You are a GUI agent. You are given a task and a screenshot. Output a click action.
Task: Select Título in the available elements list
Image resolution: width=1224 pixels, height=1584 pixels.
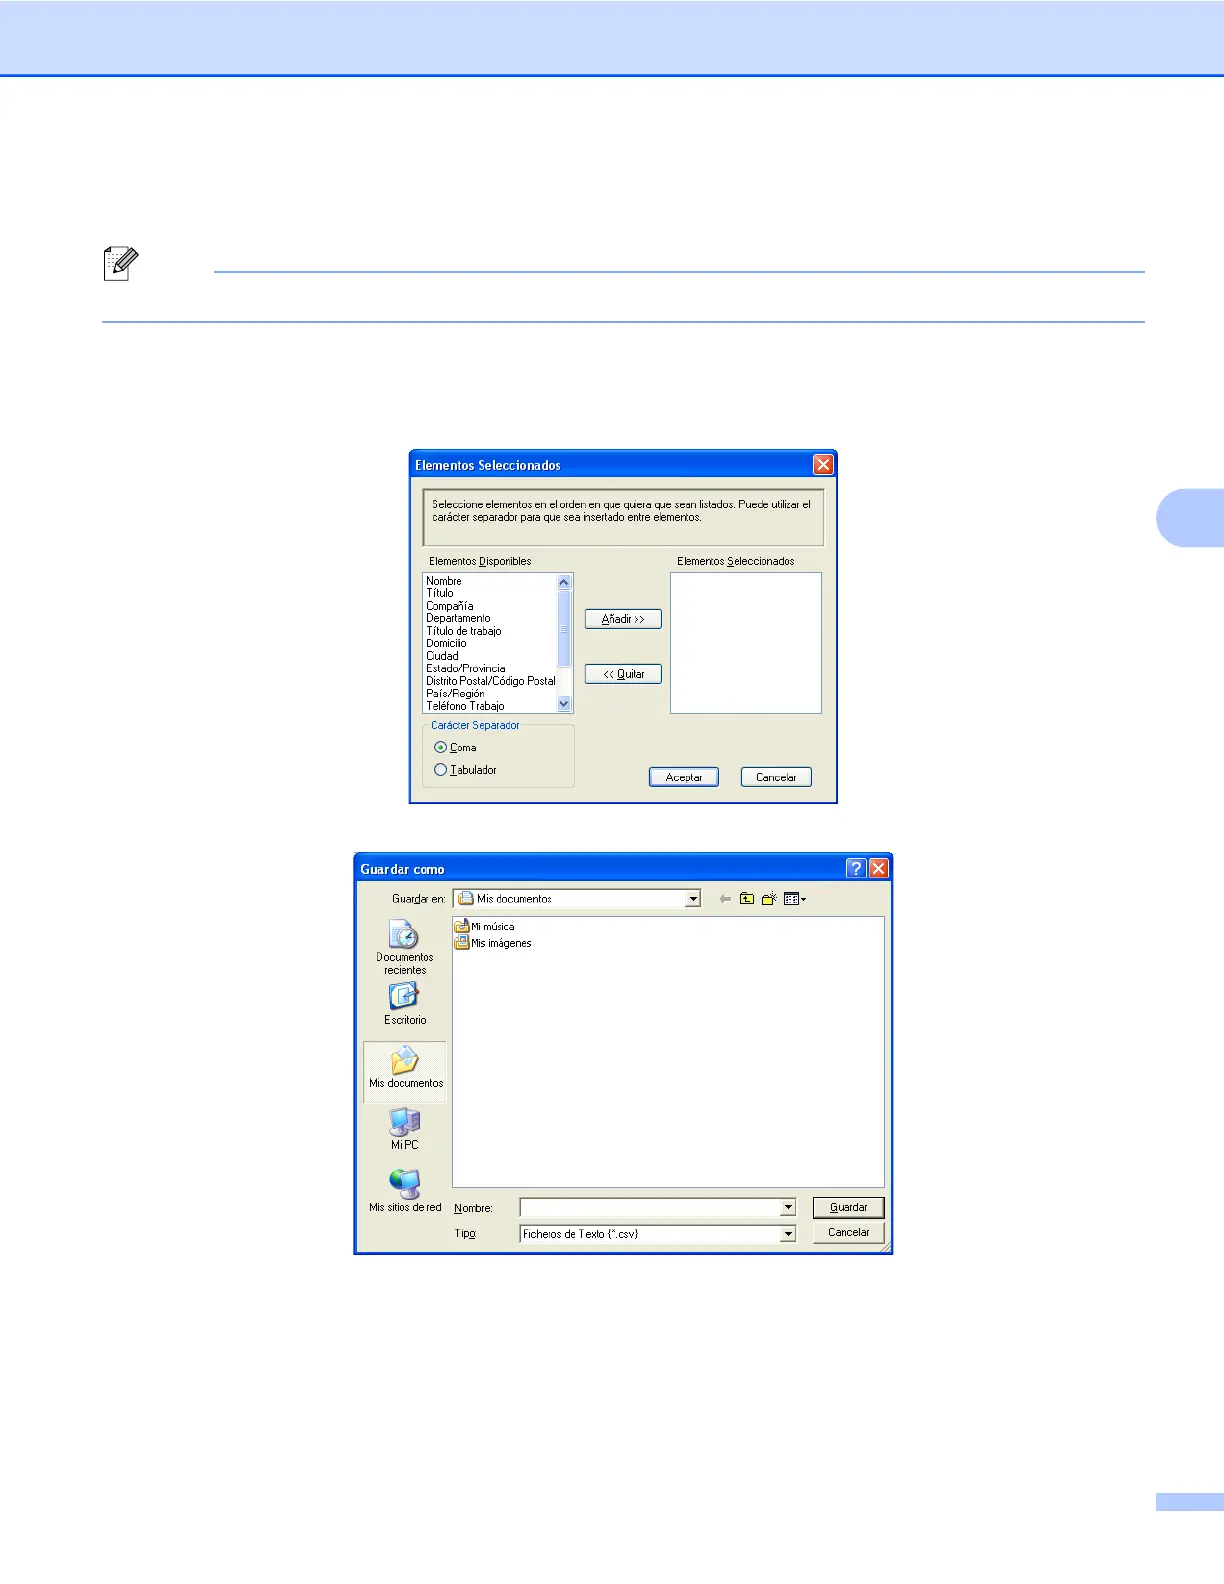(440, 593)
